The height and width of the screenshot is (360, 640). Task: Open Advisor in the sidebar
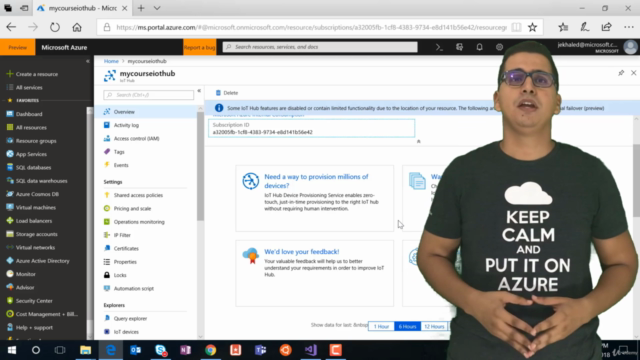pyautogui.click(x=20, y=287)
